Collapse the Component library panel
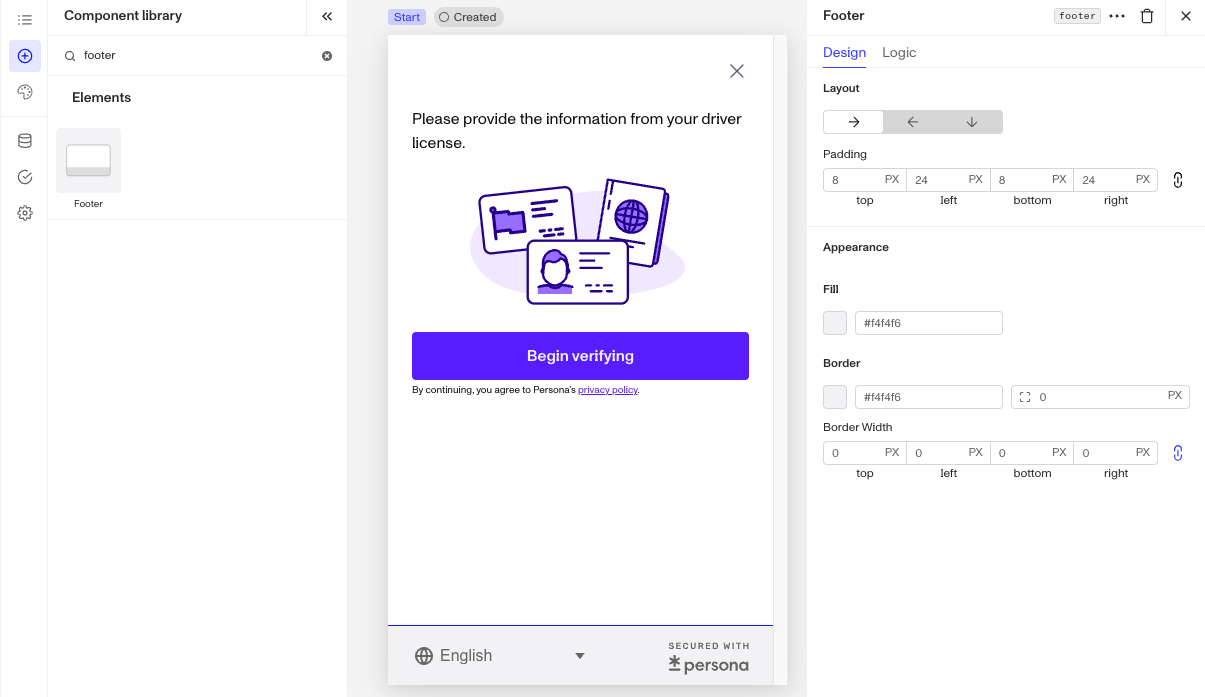 [x=327, y=16]
